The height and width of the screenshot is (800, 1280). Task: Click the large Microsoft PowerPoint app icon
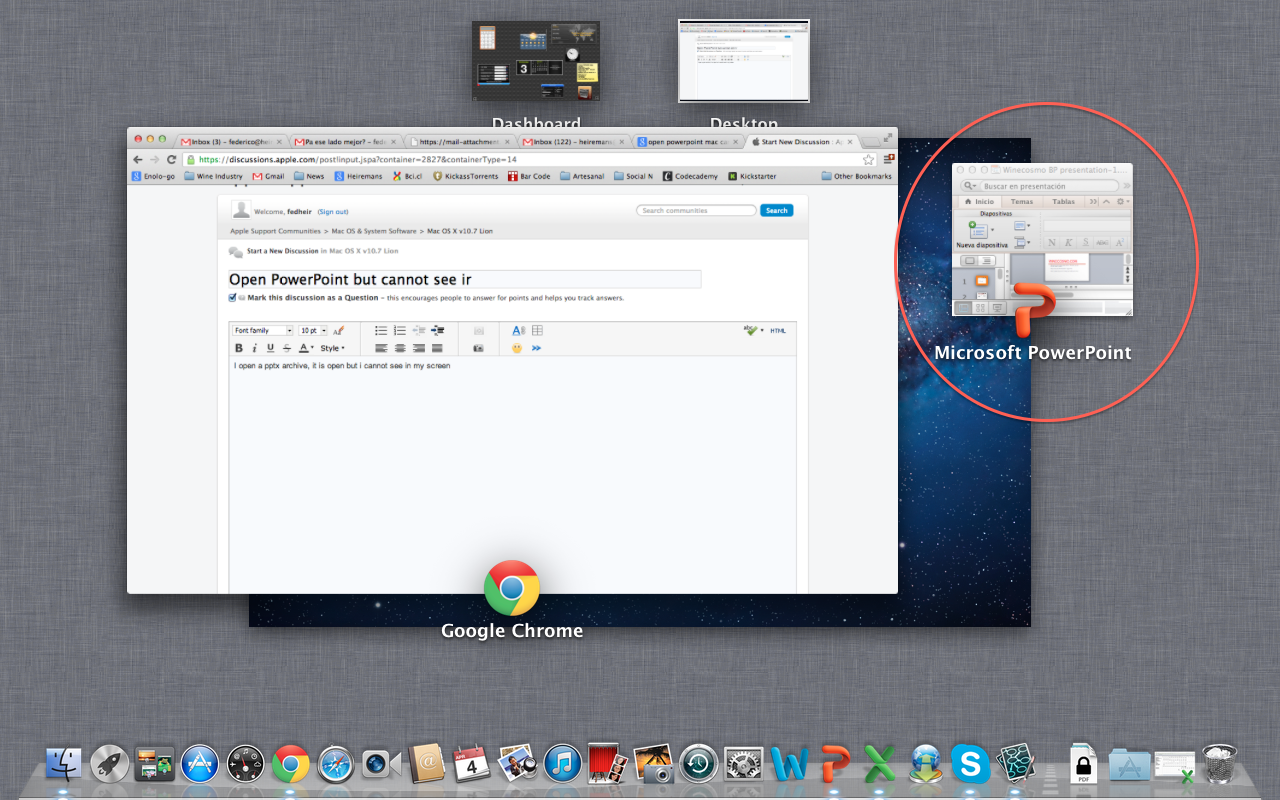(1033, 310)
